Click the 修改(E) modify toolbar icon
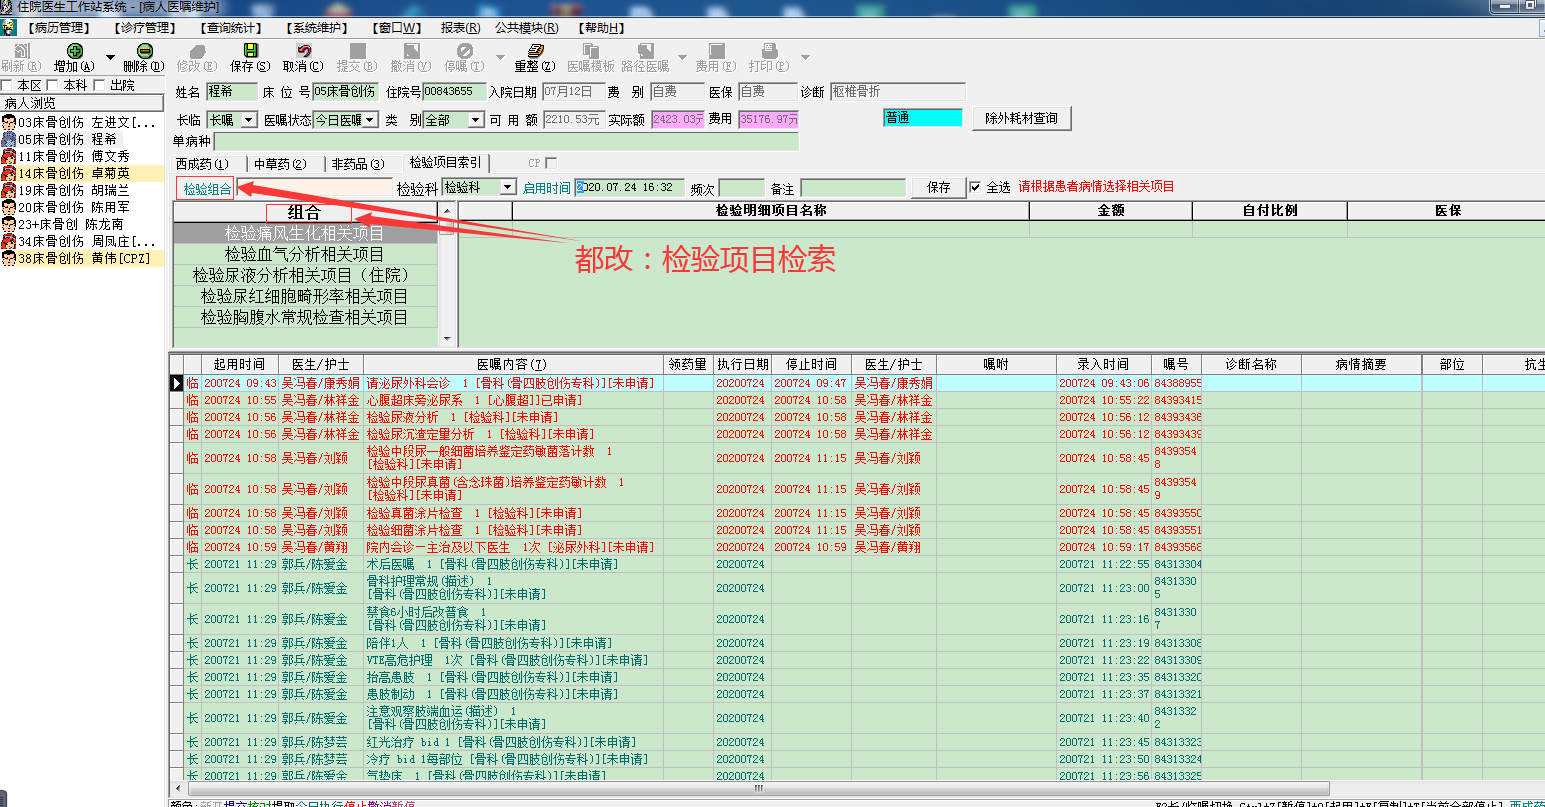This screenshot has width=1545, height=807. click(196, 51)
